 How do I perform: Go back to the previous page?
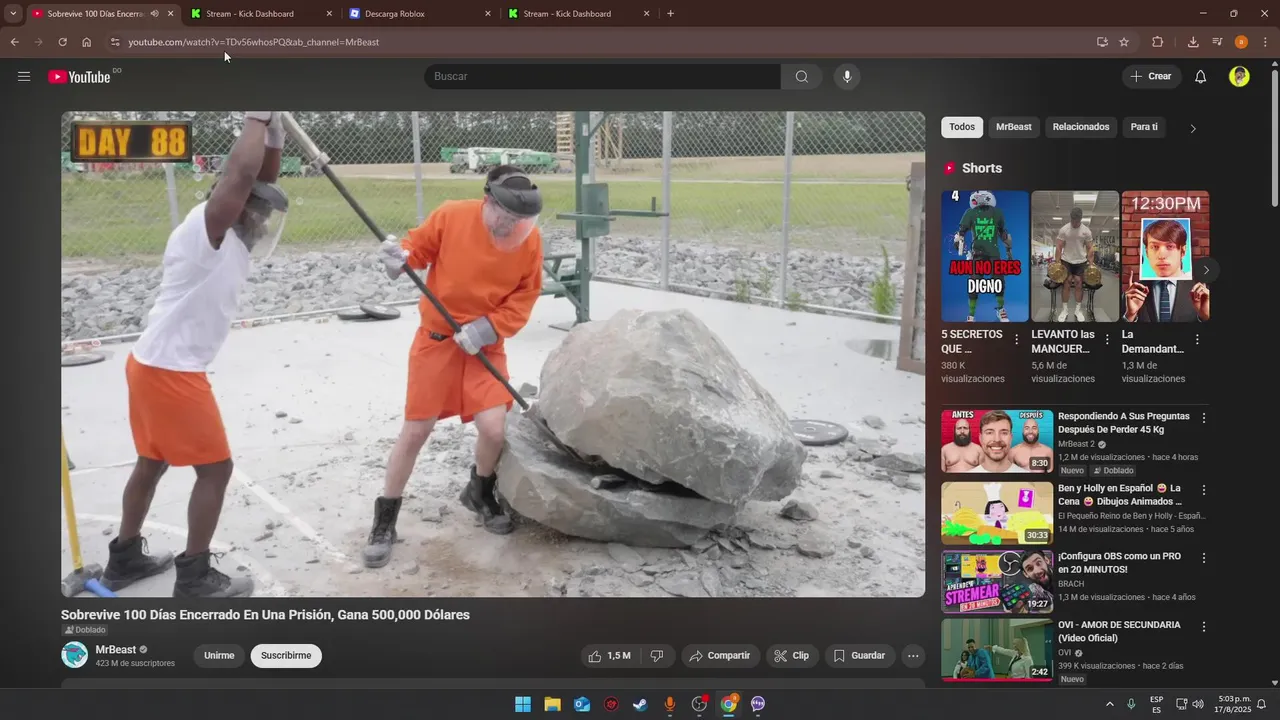coord(14,42)
